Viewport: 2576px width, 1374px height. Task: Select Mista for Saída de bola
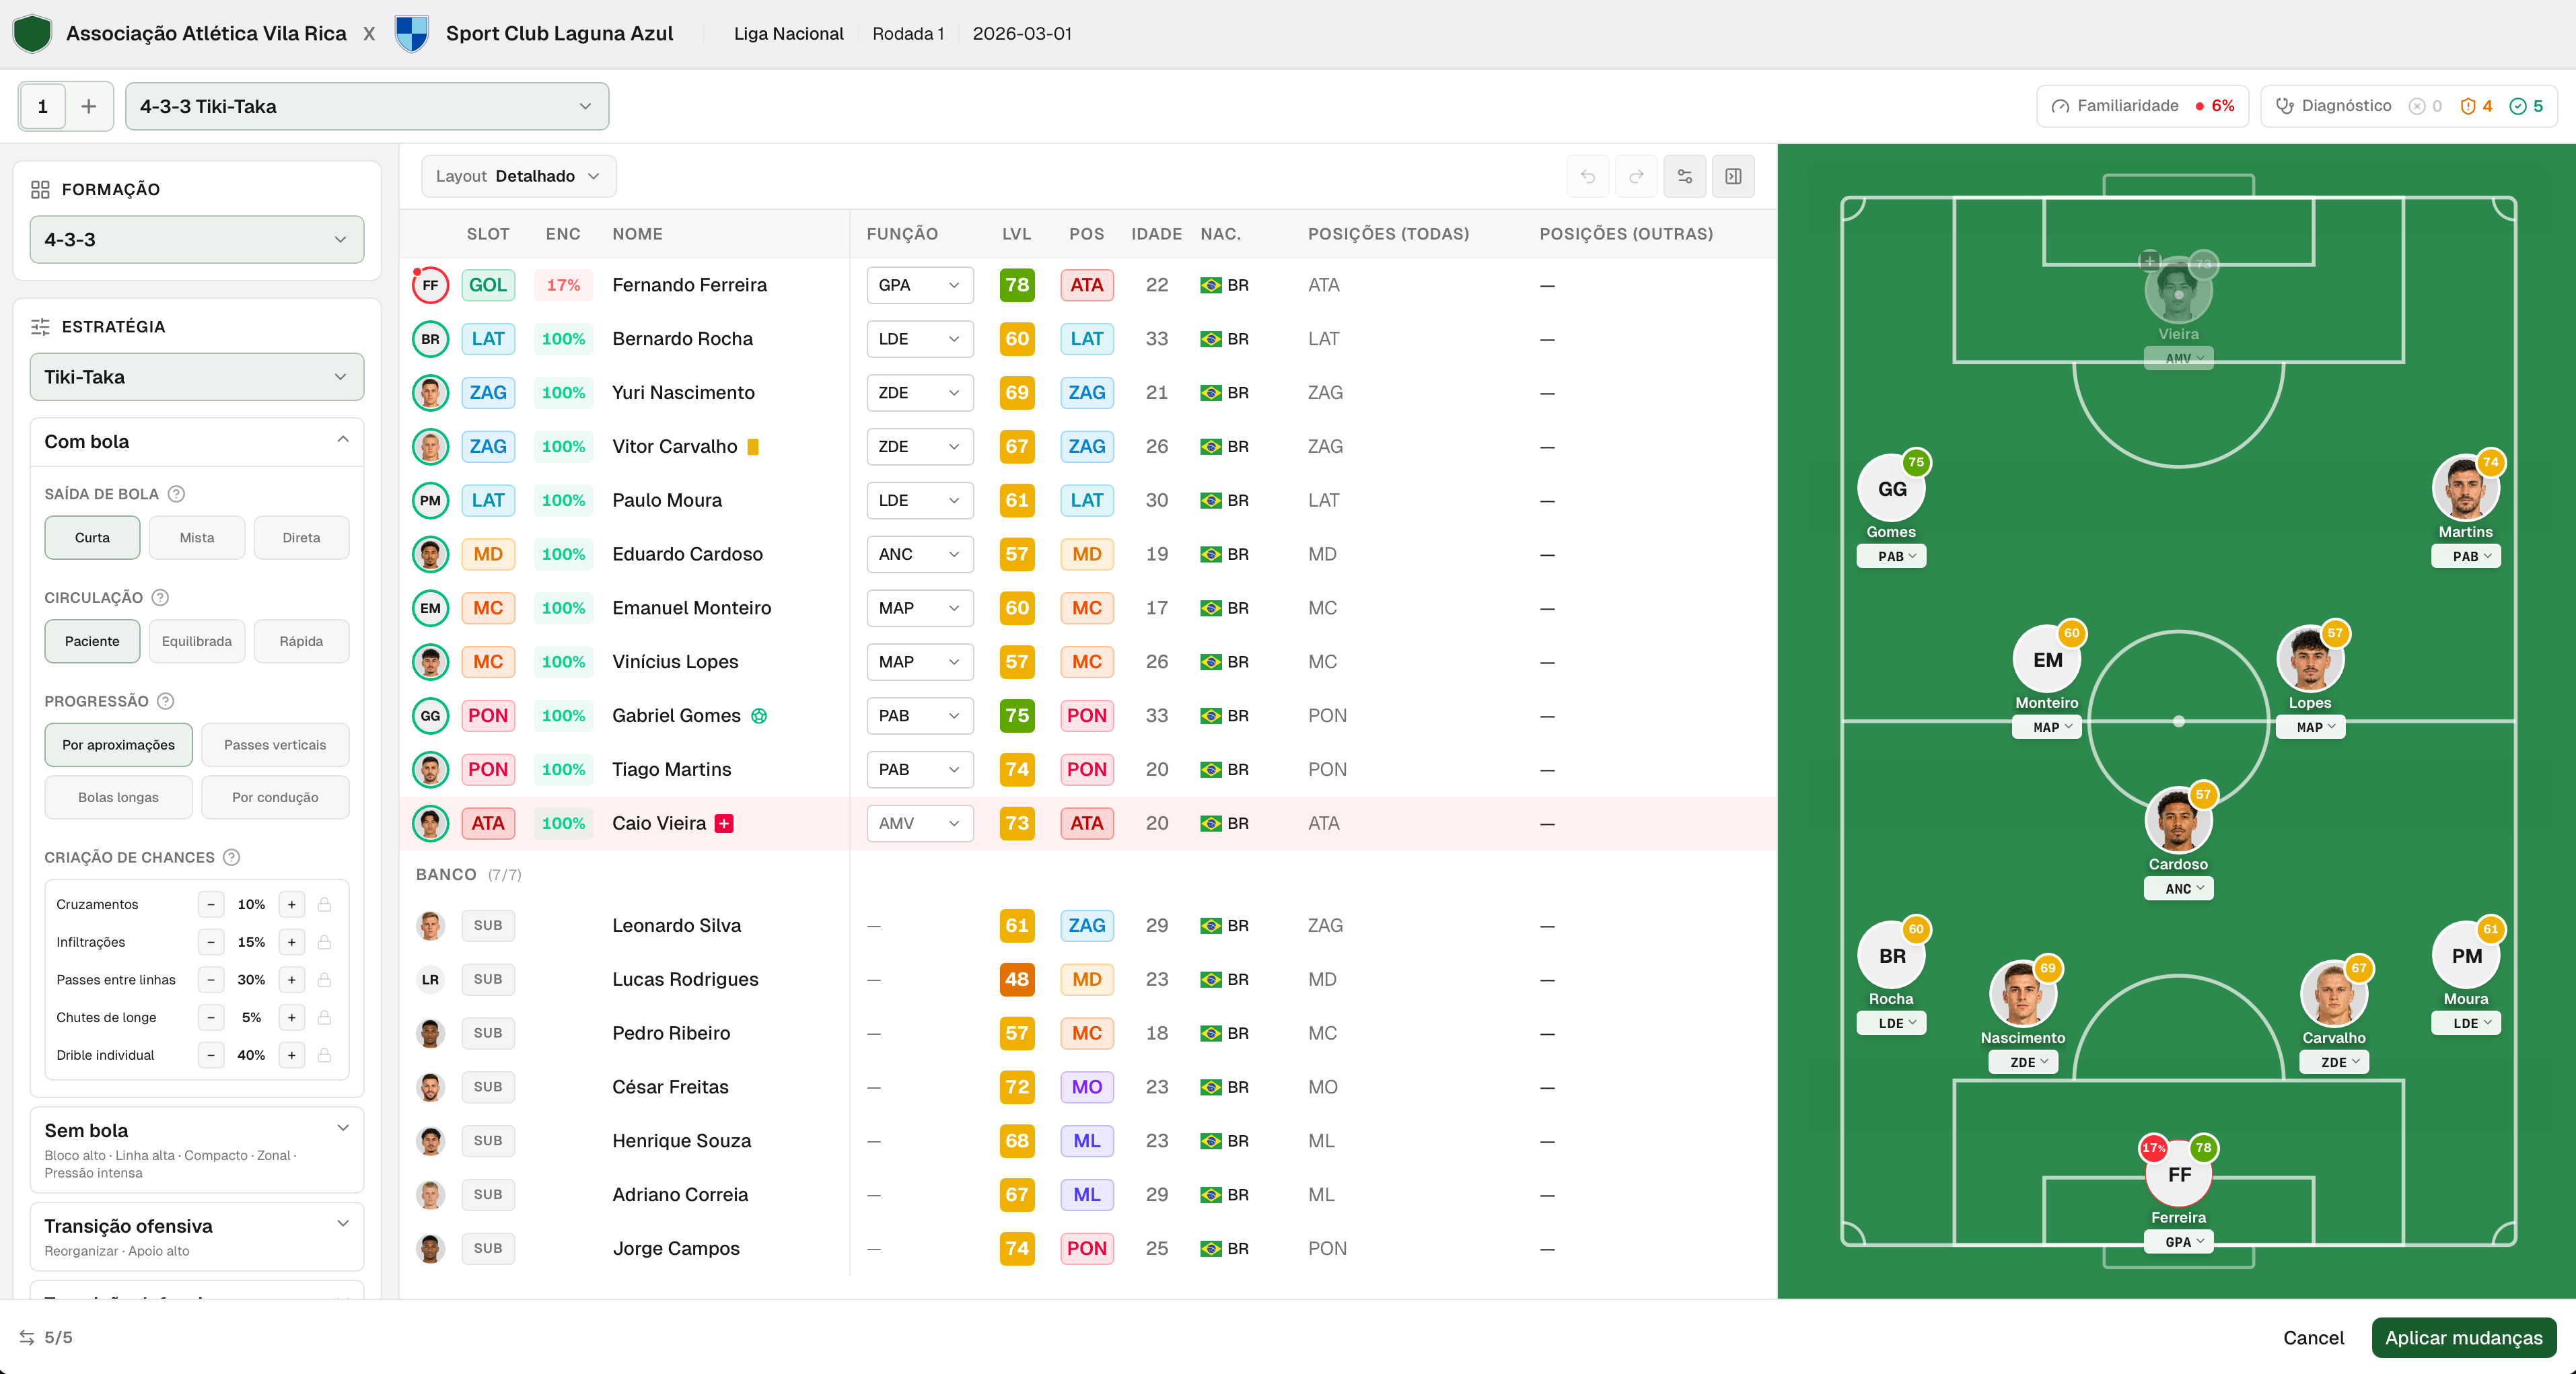coord(197,537)
